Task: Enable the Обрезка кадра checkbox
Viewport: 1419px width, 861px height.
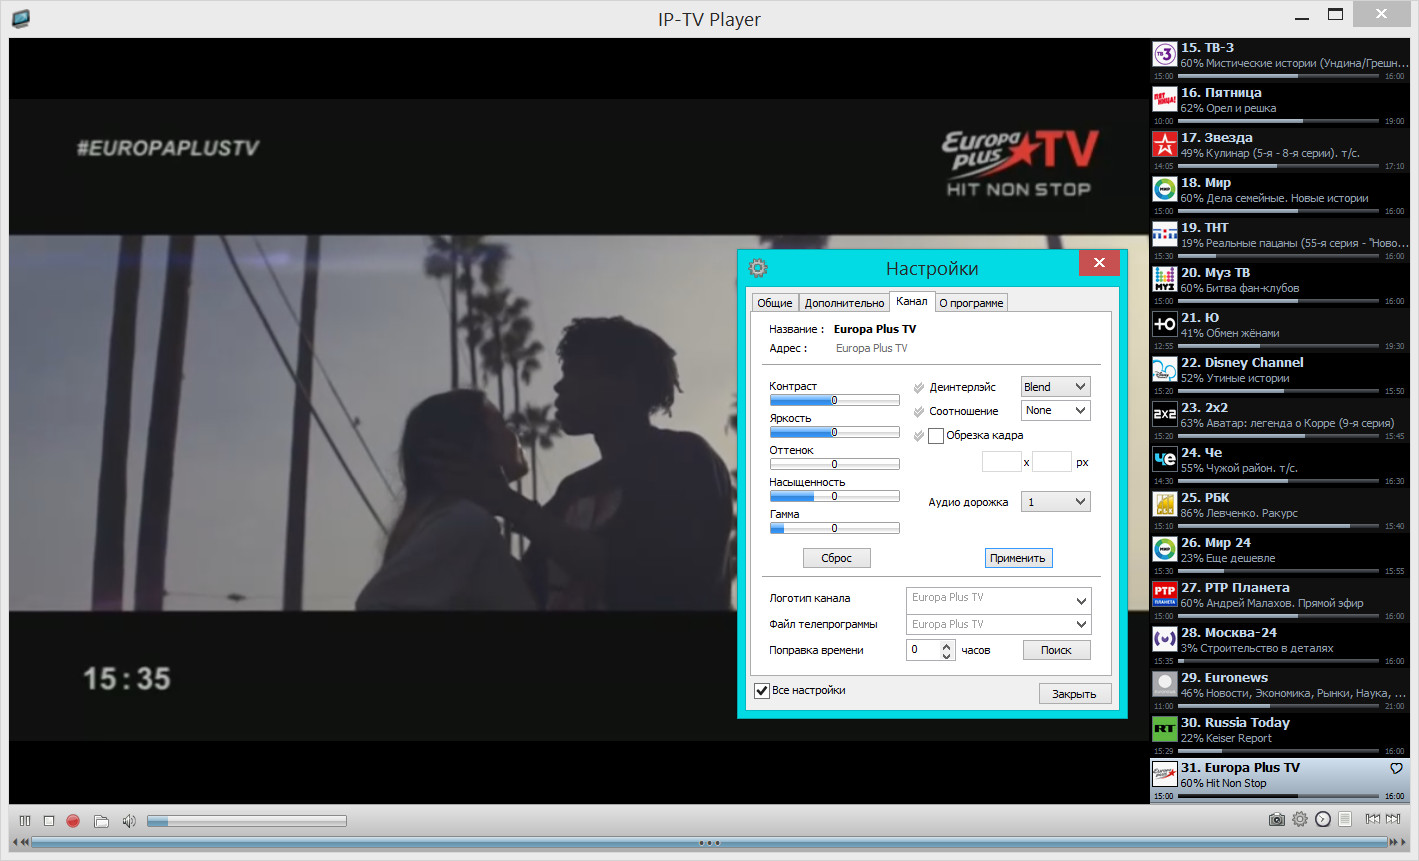Action: (936, 435)
